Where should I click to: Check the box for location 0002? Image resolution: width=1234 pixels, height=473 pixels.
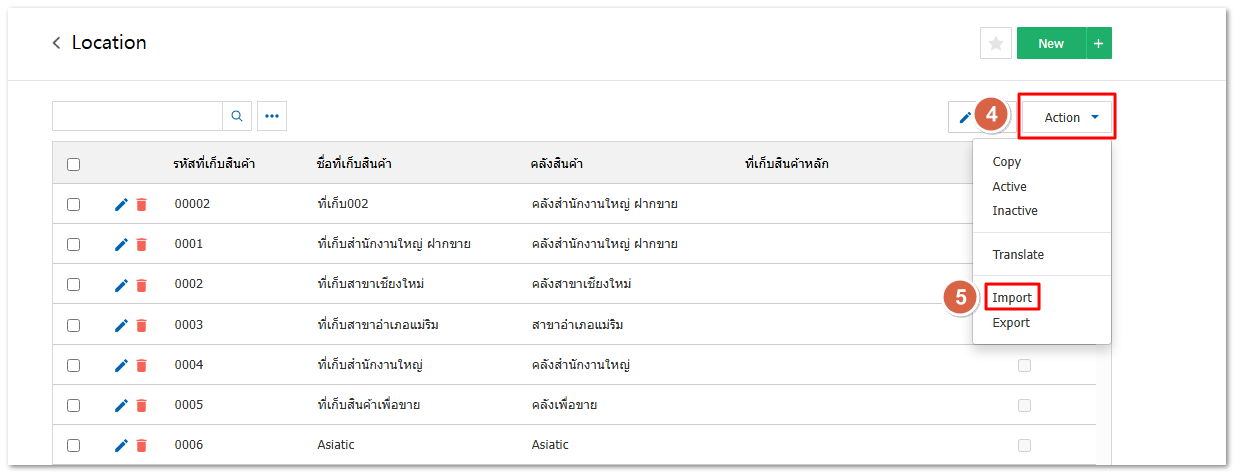[x=73, y=284]
